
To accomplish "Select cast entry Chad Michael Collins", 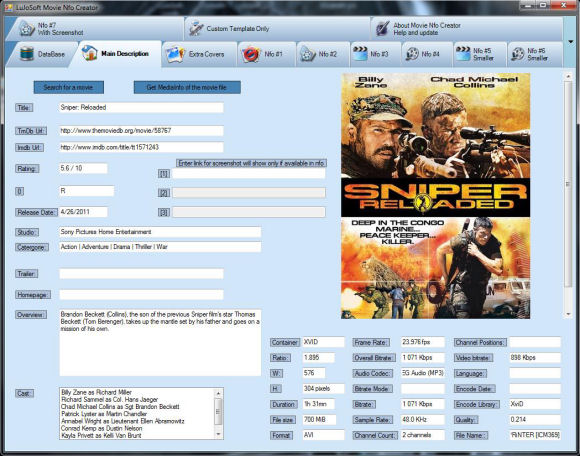I will pos(120,407).
